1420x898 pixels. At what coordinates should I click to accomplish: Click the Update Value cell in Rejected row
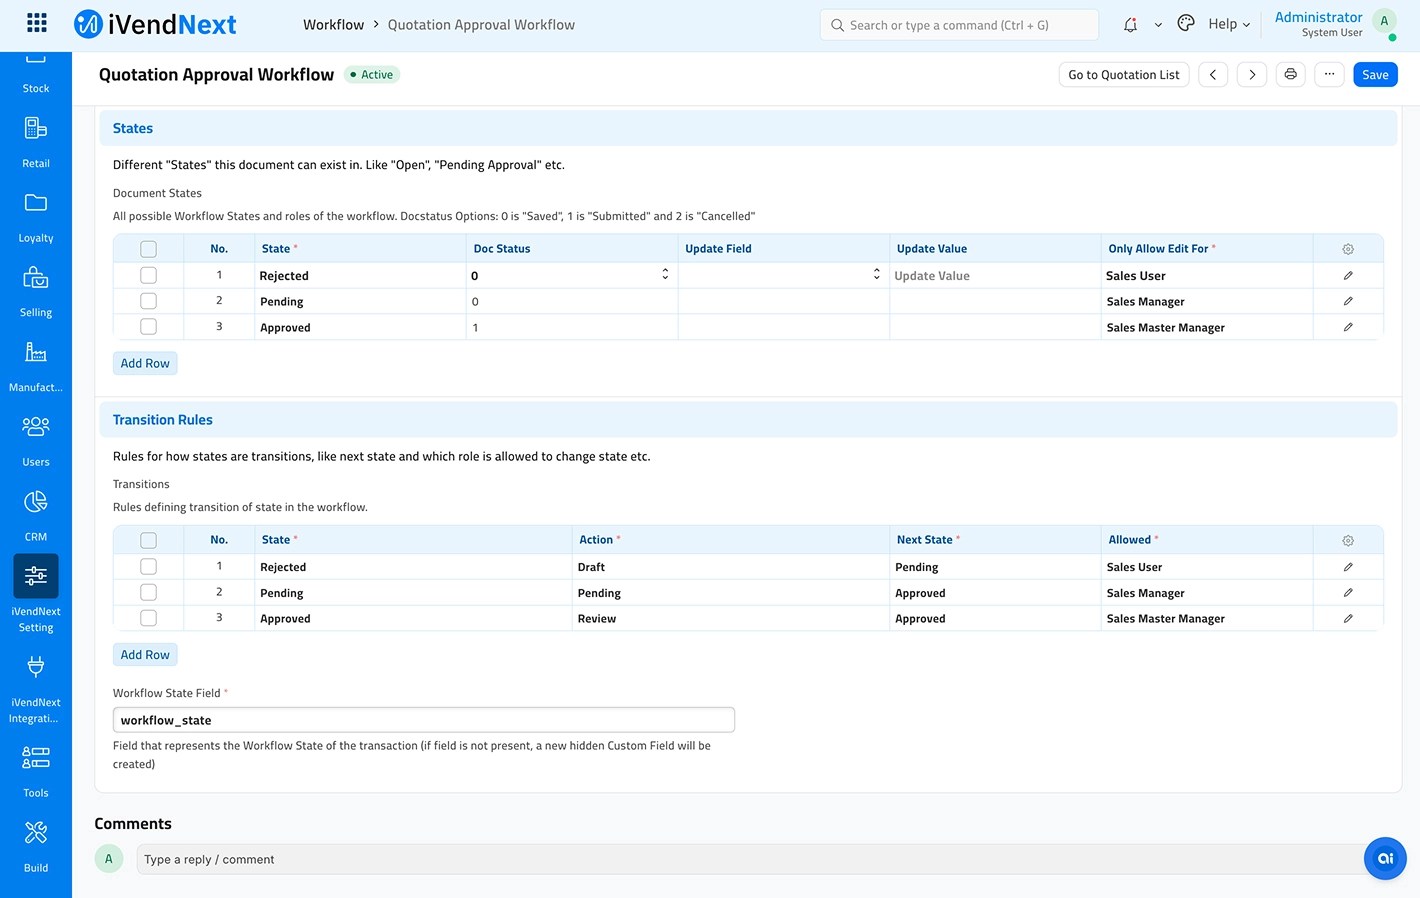pyautogui.click(x=995, y=275)
